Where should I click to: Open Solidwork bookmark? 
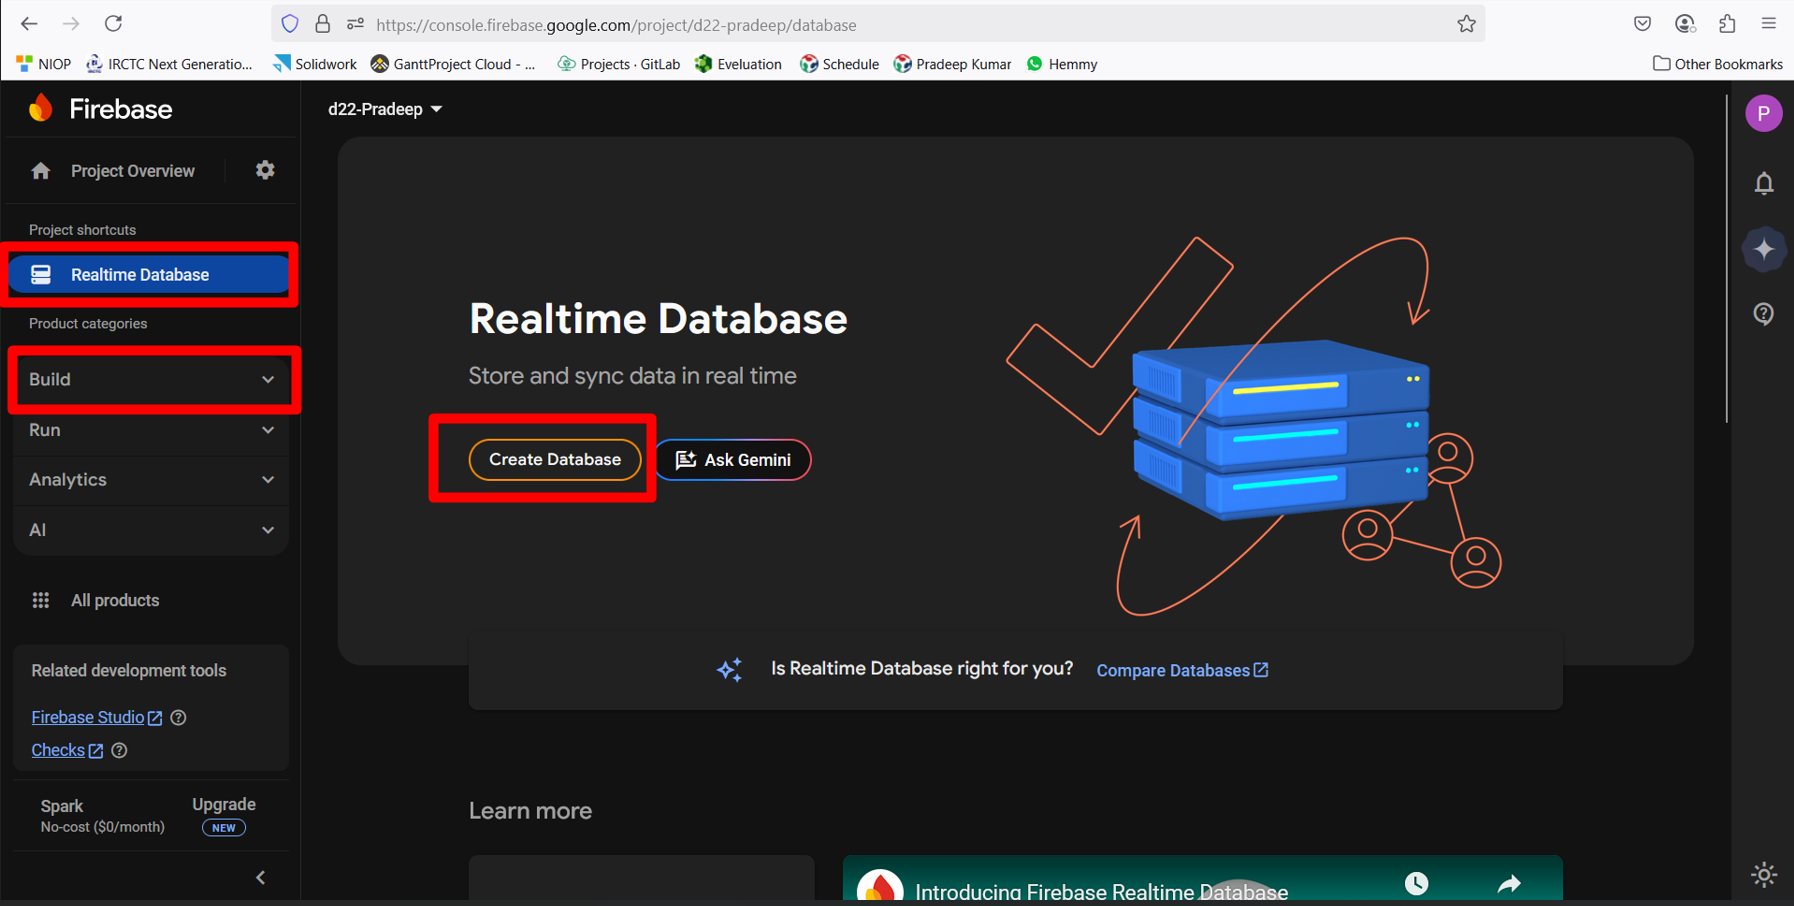pos(315,64)
